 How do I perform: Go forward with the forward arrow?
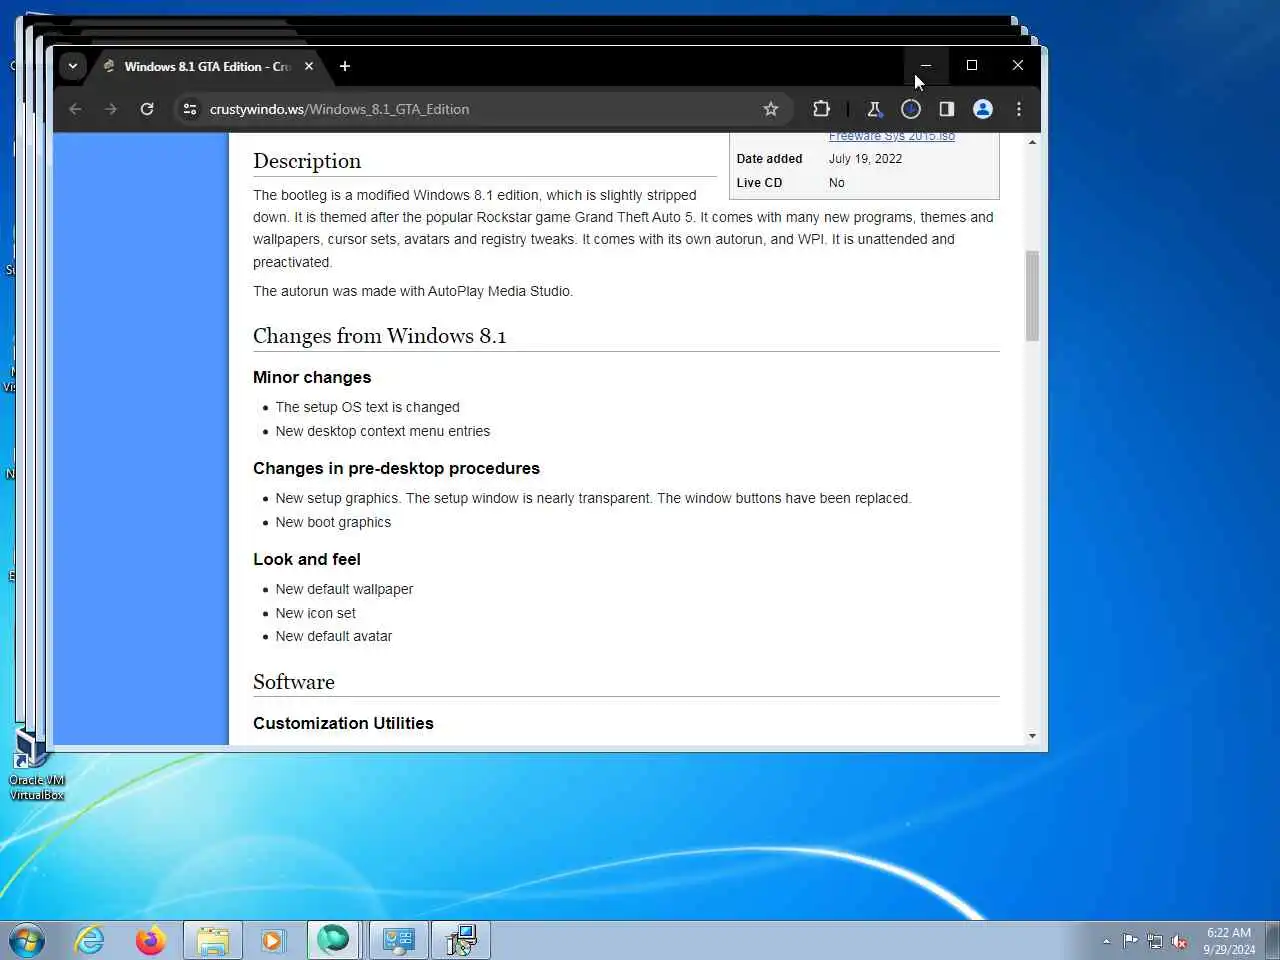(111, 109)
